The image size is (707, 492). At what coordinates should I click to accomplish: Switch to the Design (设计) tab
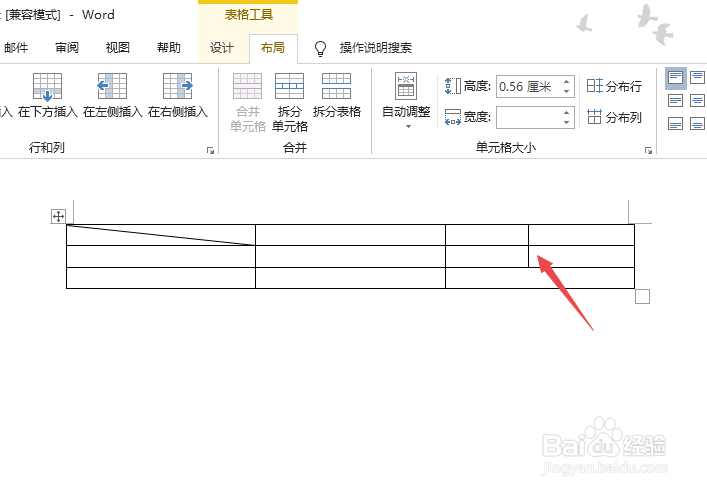tap(222, 48)
